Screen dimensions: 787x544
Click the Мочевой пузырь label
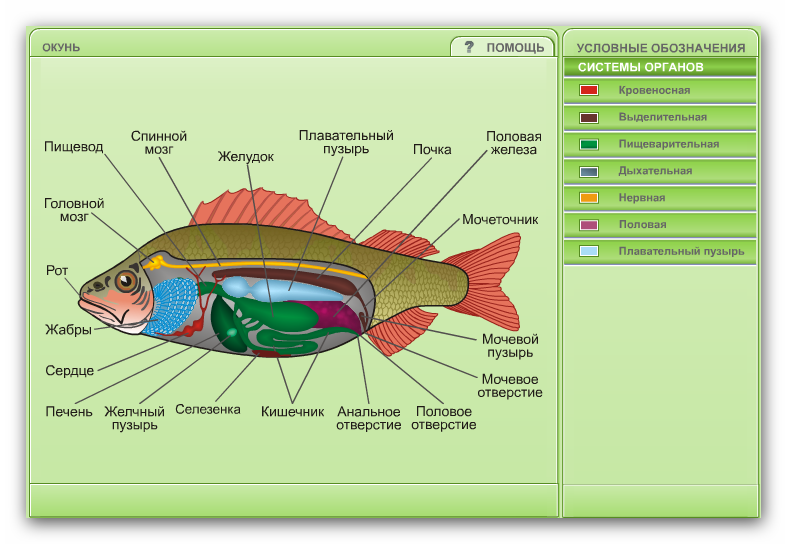pos(510,346)
